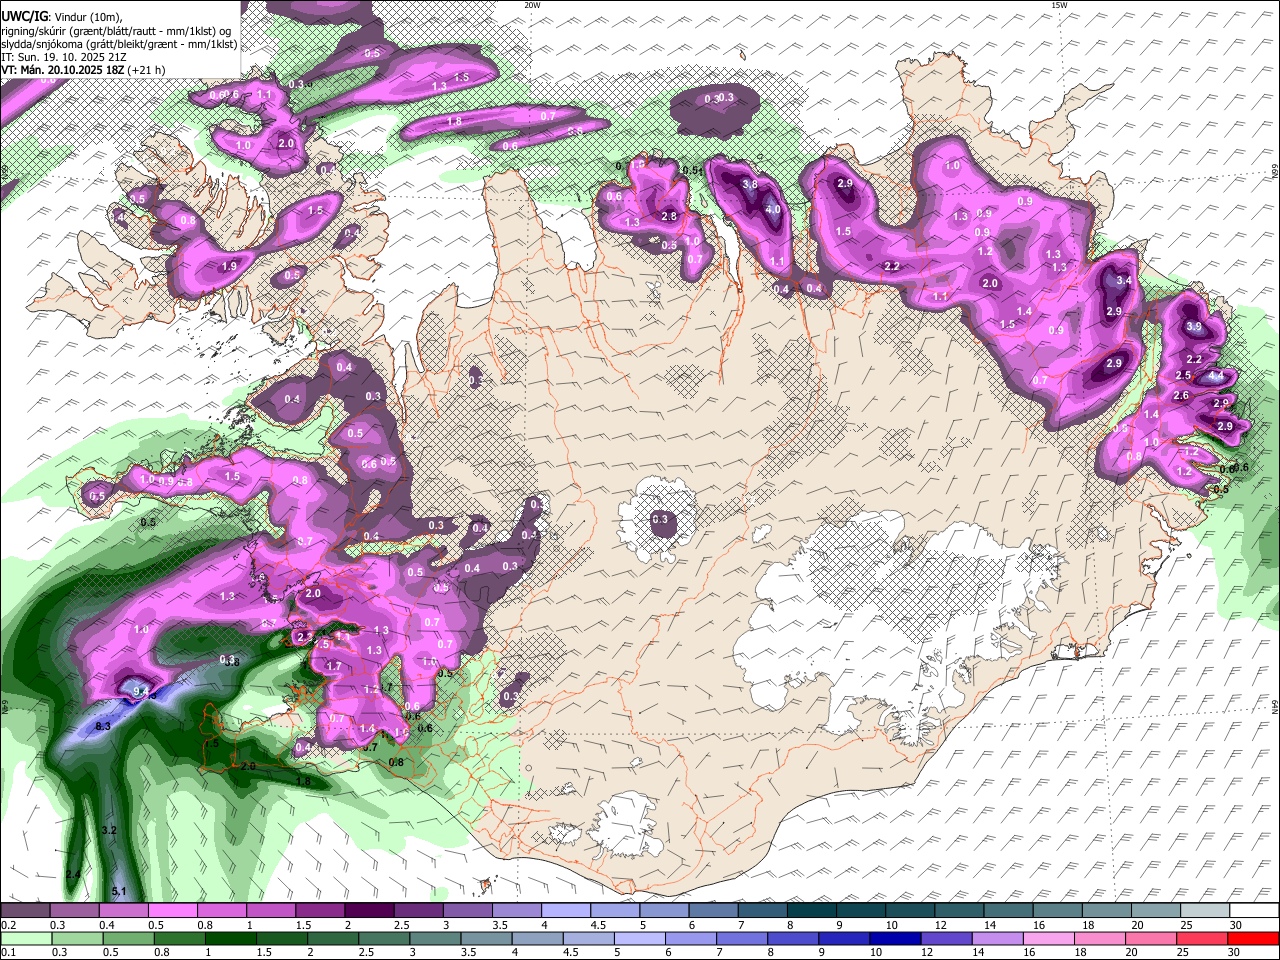Click the 5.1 value at the bottom edge
Screen dimensions: 1280x960
(118, 891)
